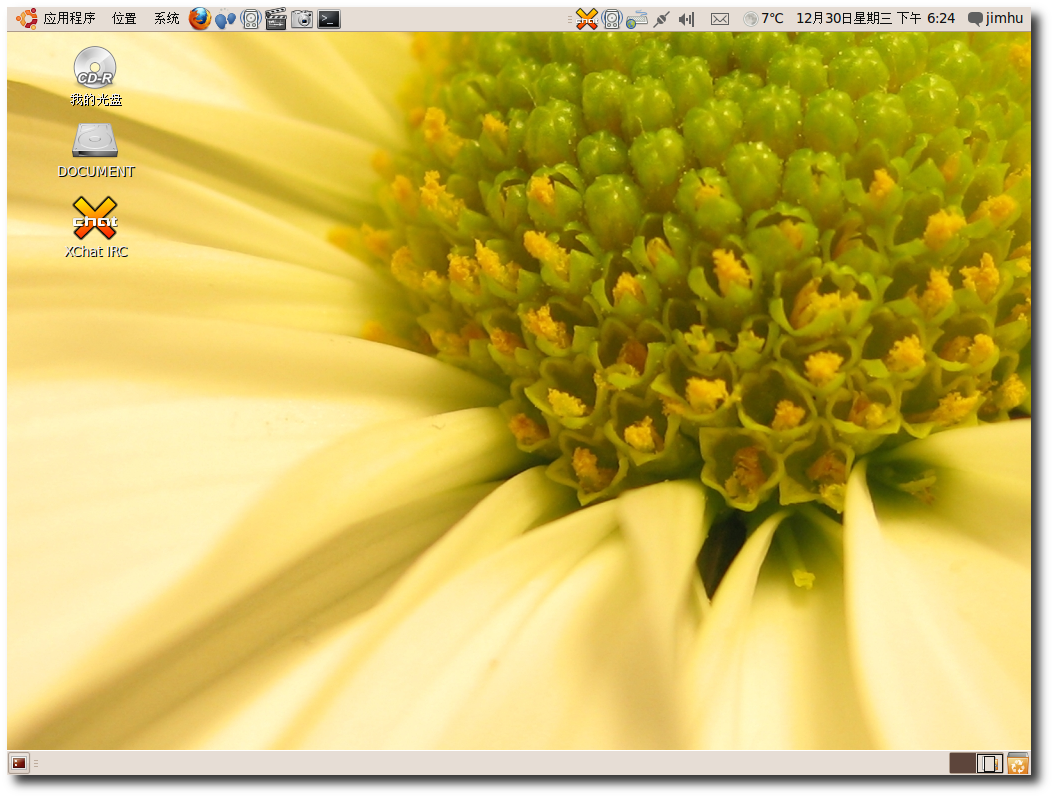Open the 系统 system menu
The height and width of the screenshot is (798, 1054).
[x=167, y=18]
